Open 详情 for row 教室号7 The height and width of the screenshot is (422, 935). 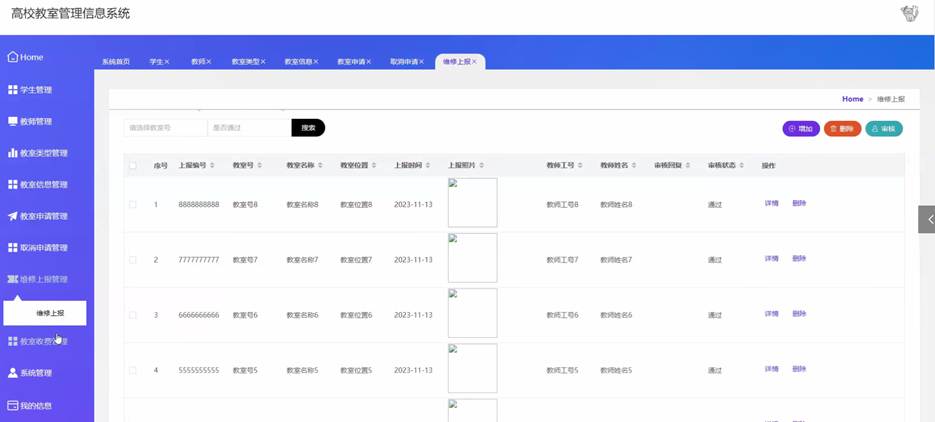[x=772, y=259]
